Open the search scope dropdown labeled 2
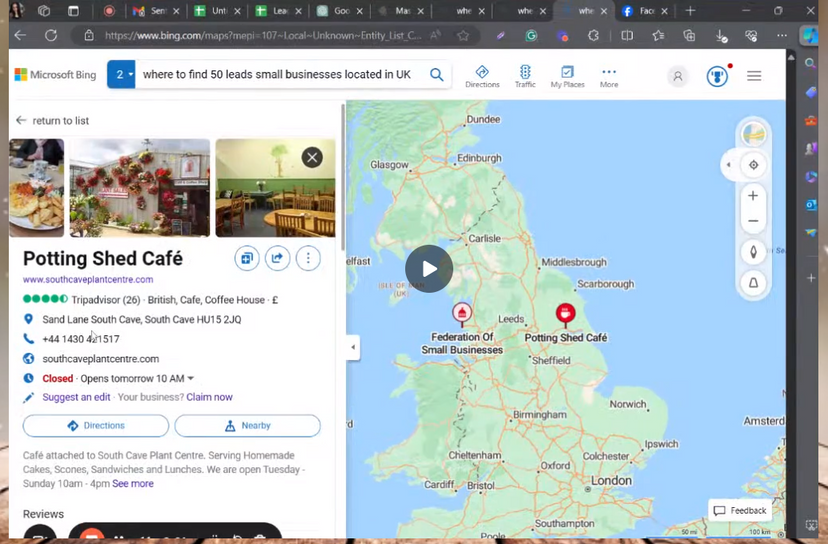 click(x=121, y=74)
